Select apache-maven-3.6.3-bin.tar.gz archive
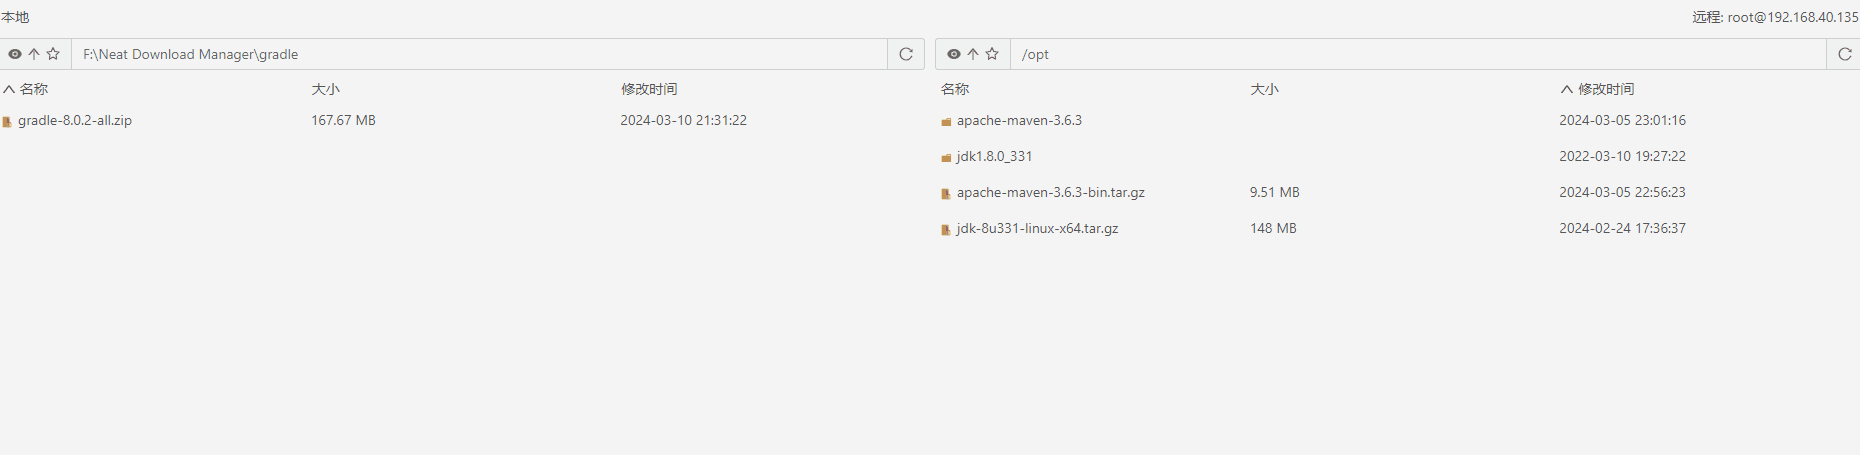 coord(1050,192)
